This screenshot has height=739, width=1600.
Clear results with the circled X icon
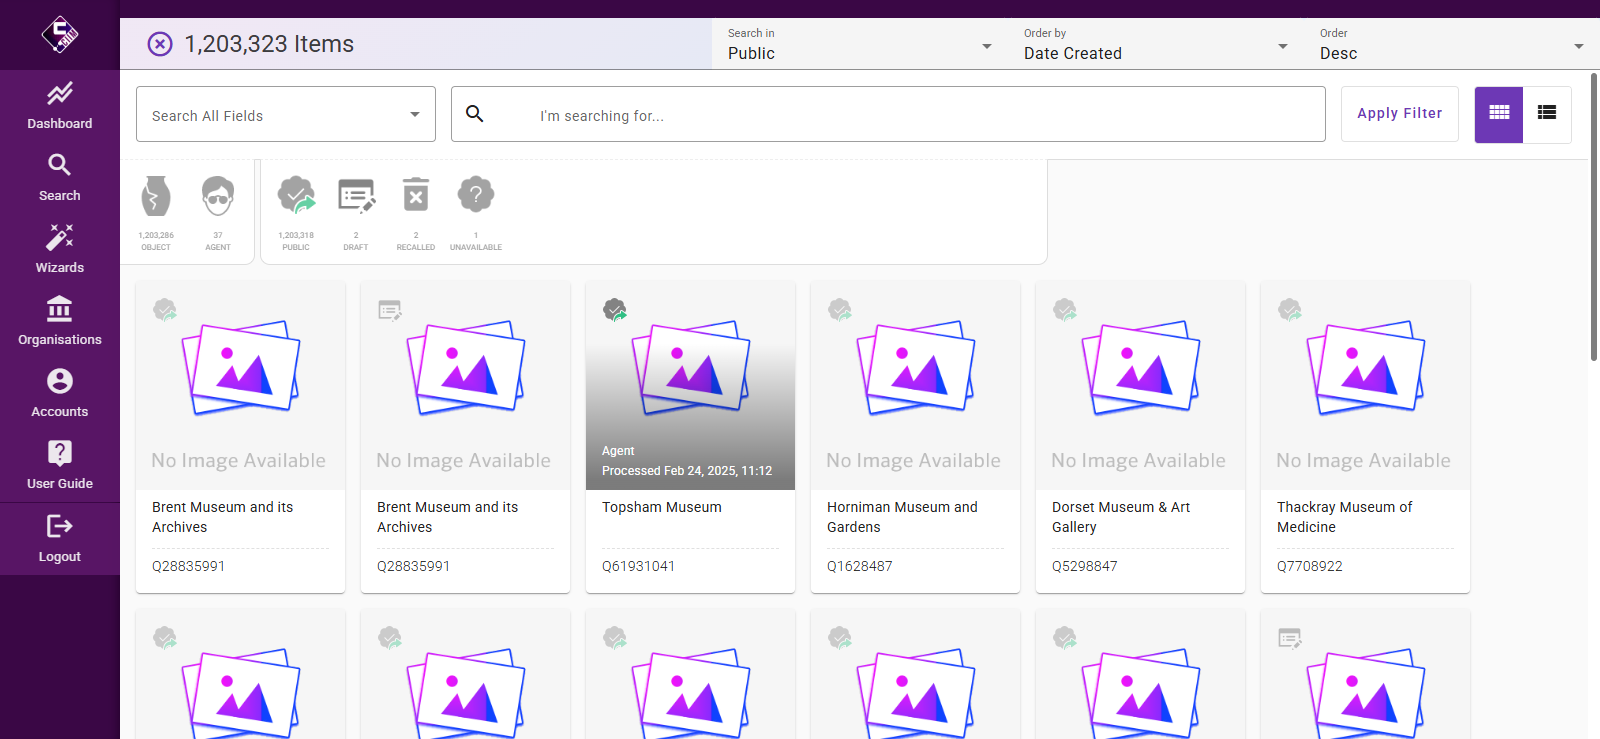[160, 44]
